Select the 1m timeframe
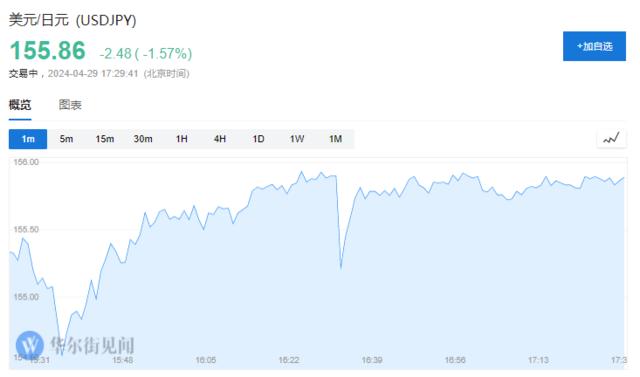The height and width of the screenshot is (377, 640). point(28,139)
